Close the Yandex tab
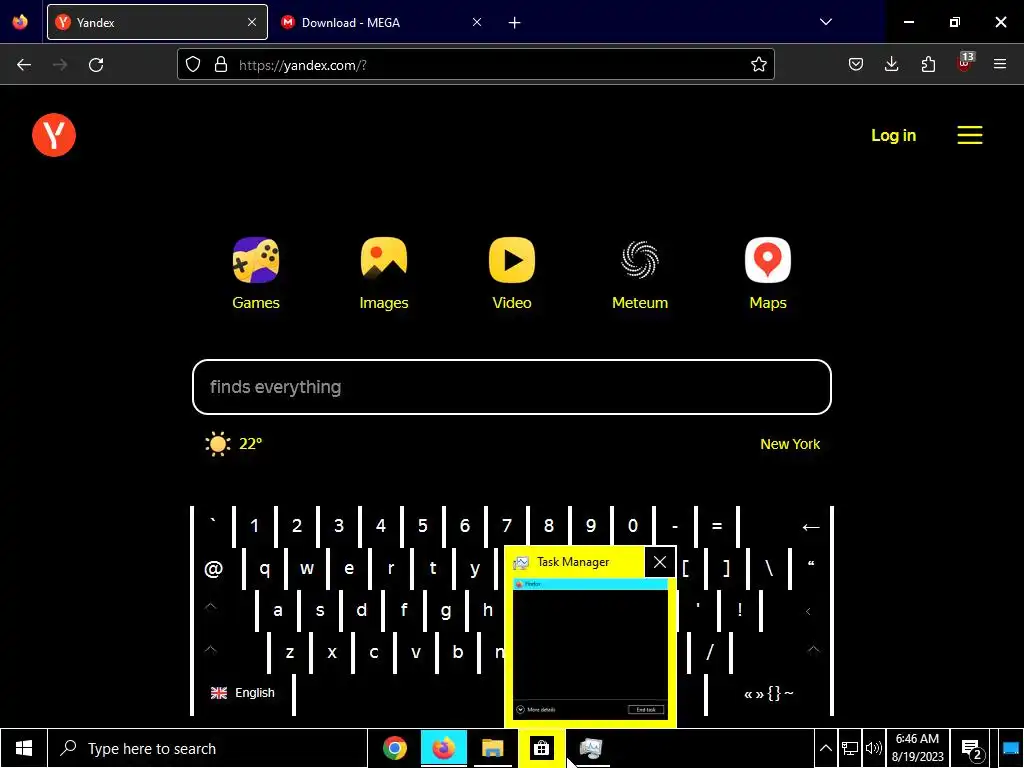 click(x=252, y=22)
